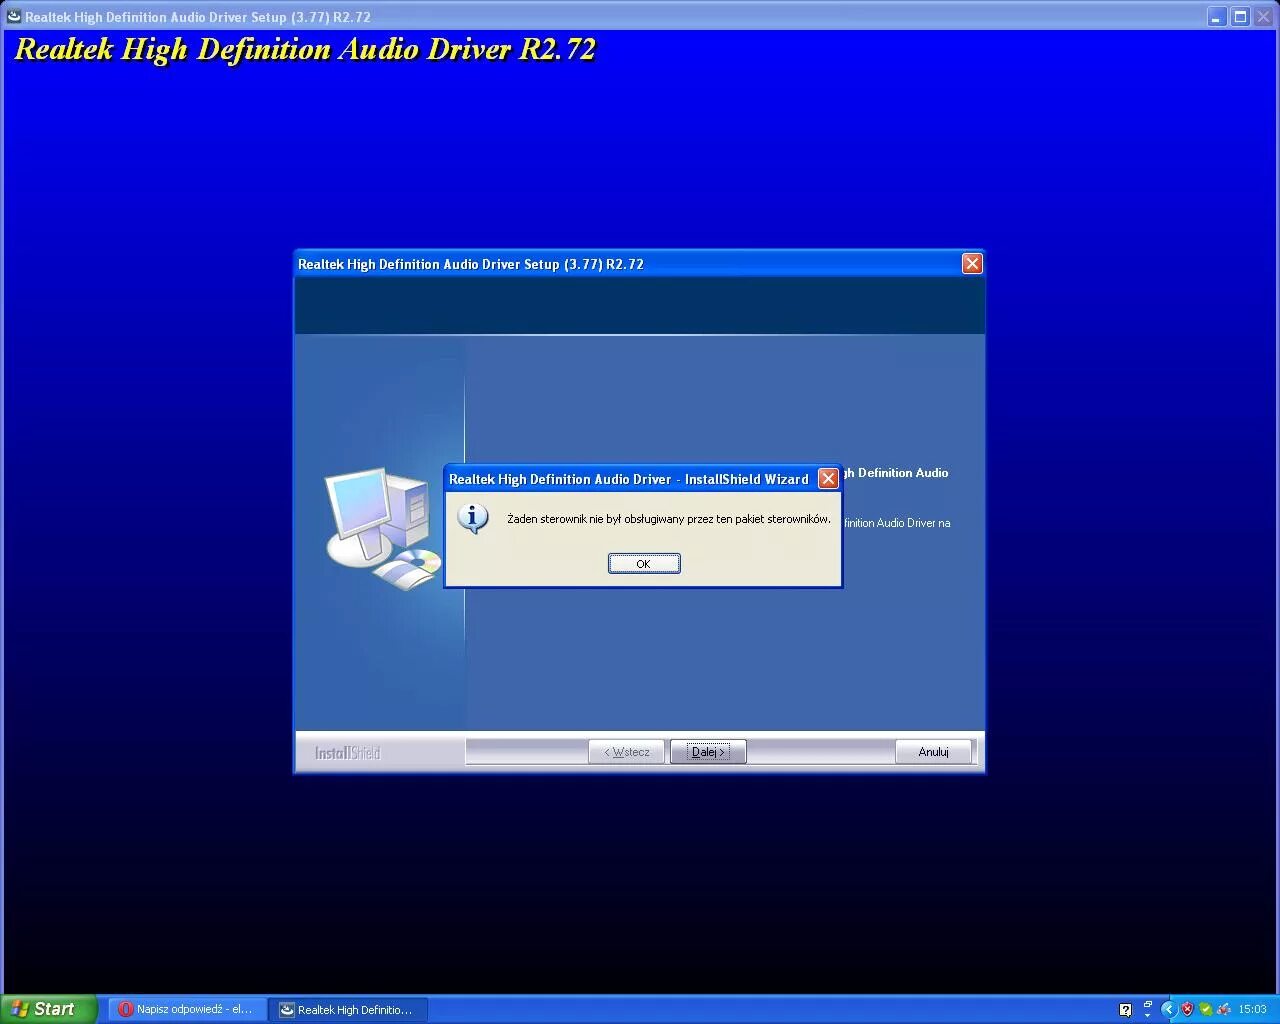
Task: Open the antivirus fish icon in system tray
Action: [1224, 1009]
